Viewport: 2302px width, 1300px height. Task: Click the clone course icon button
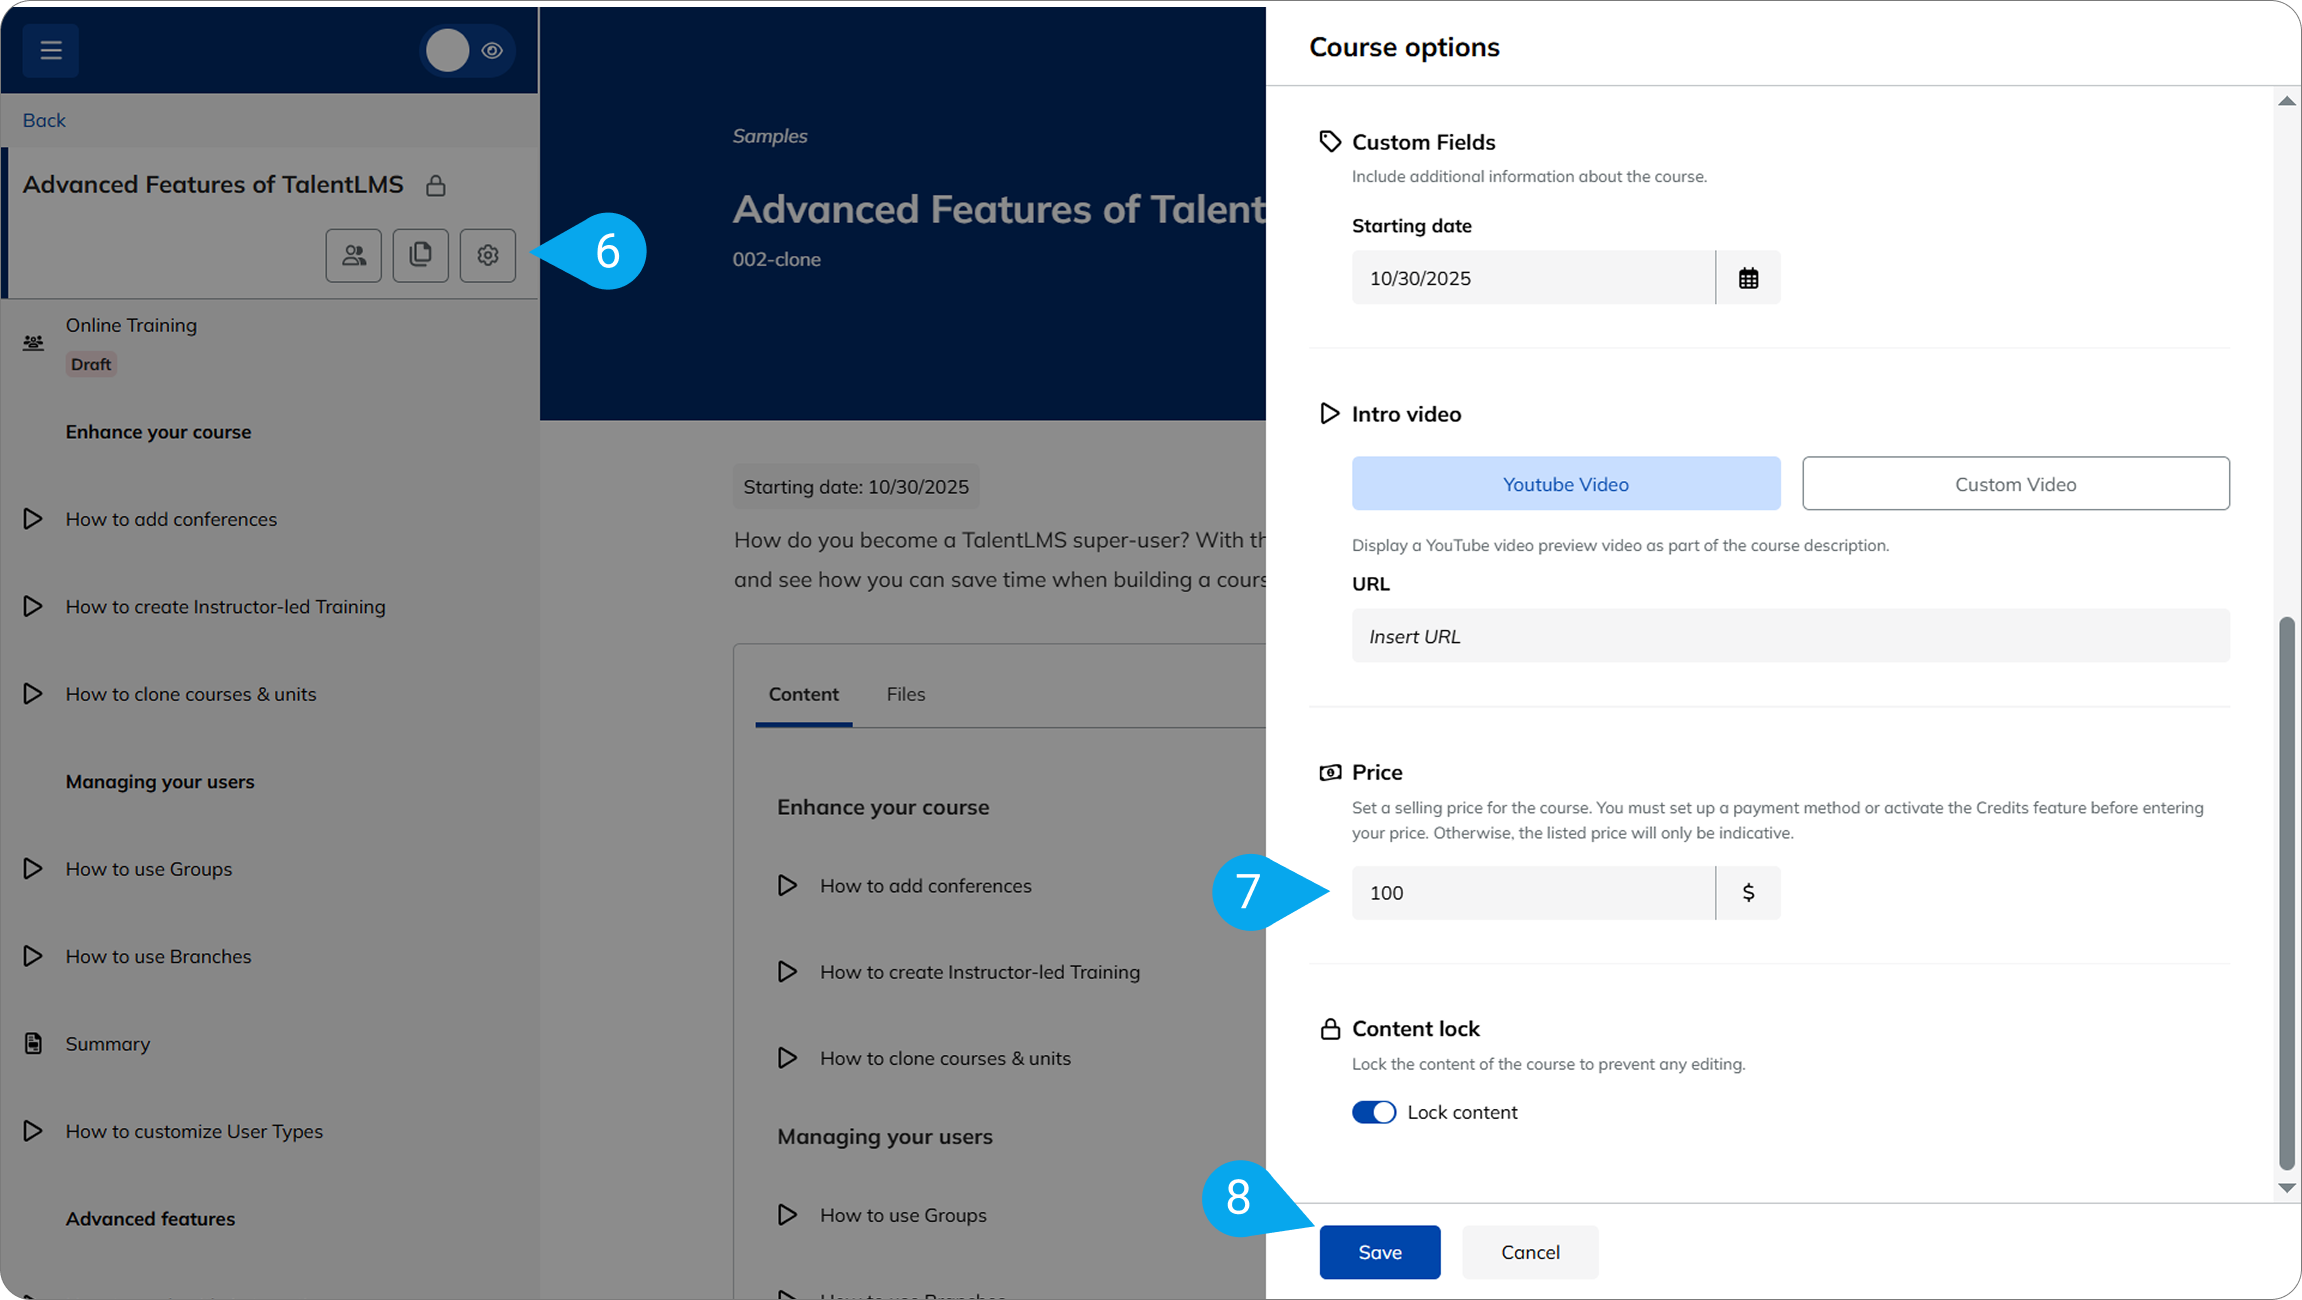pyautogui.click(x=420, y=255)
